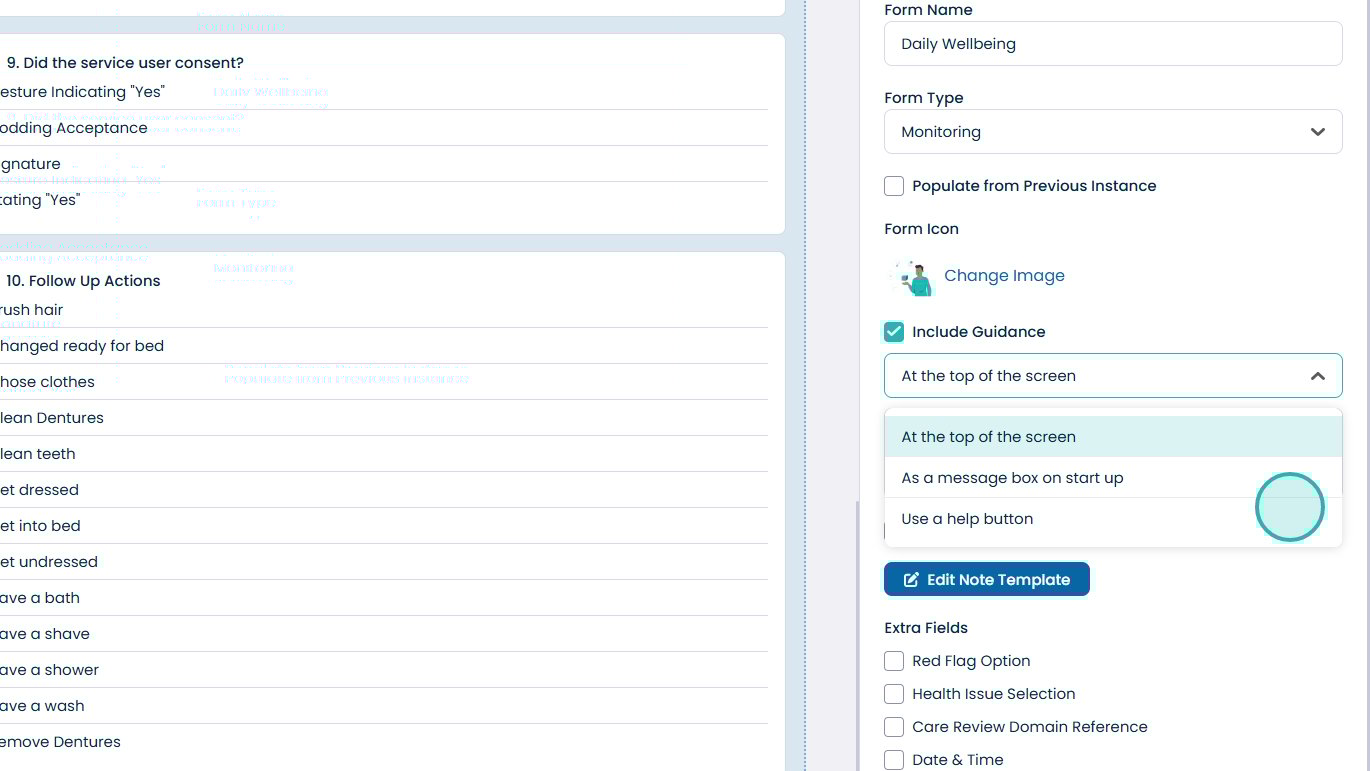Screen dimensions: 1370x771
Task: Select the "Clean teeth" action row
Action: click(384, 454)
